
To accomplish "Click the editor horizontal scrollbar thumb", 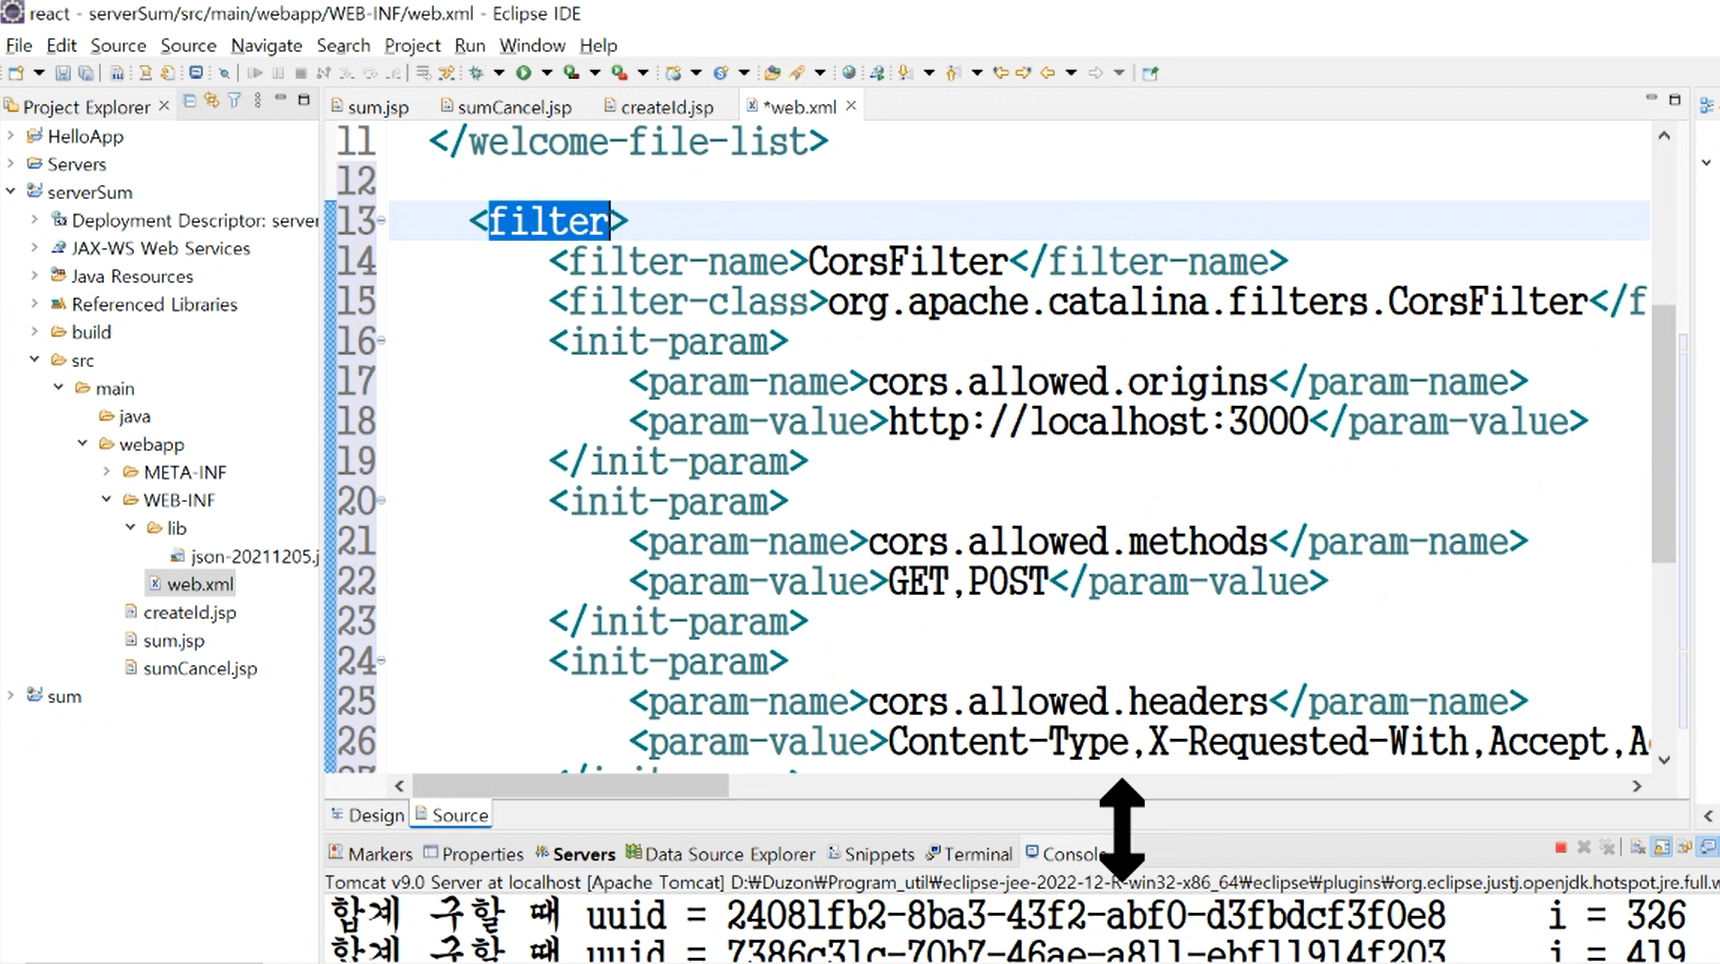I will click(x=570, y=786).
